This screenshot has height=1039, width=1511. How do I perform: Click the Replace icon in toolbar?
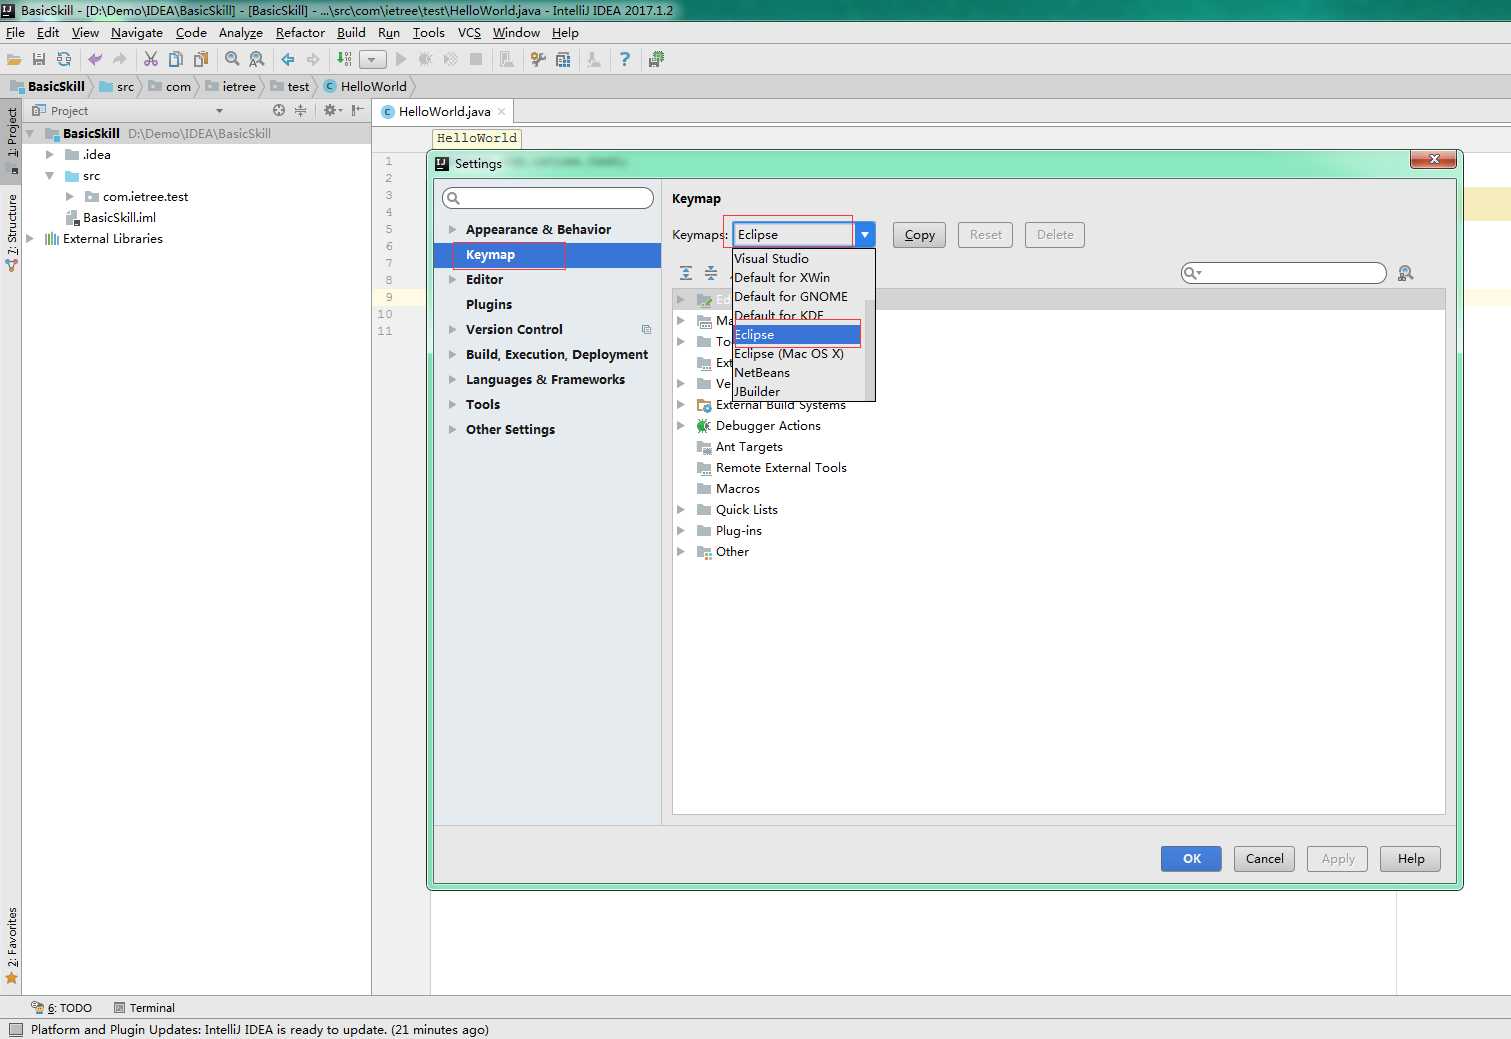tap(257, 60)
